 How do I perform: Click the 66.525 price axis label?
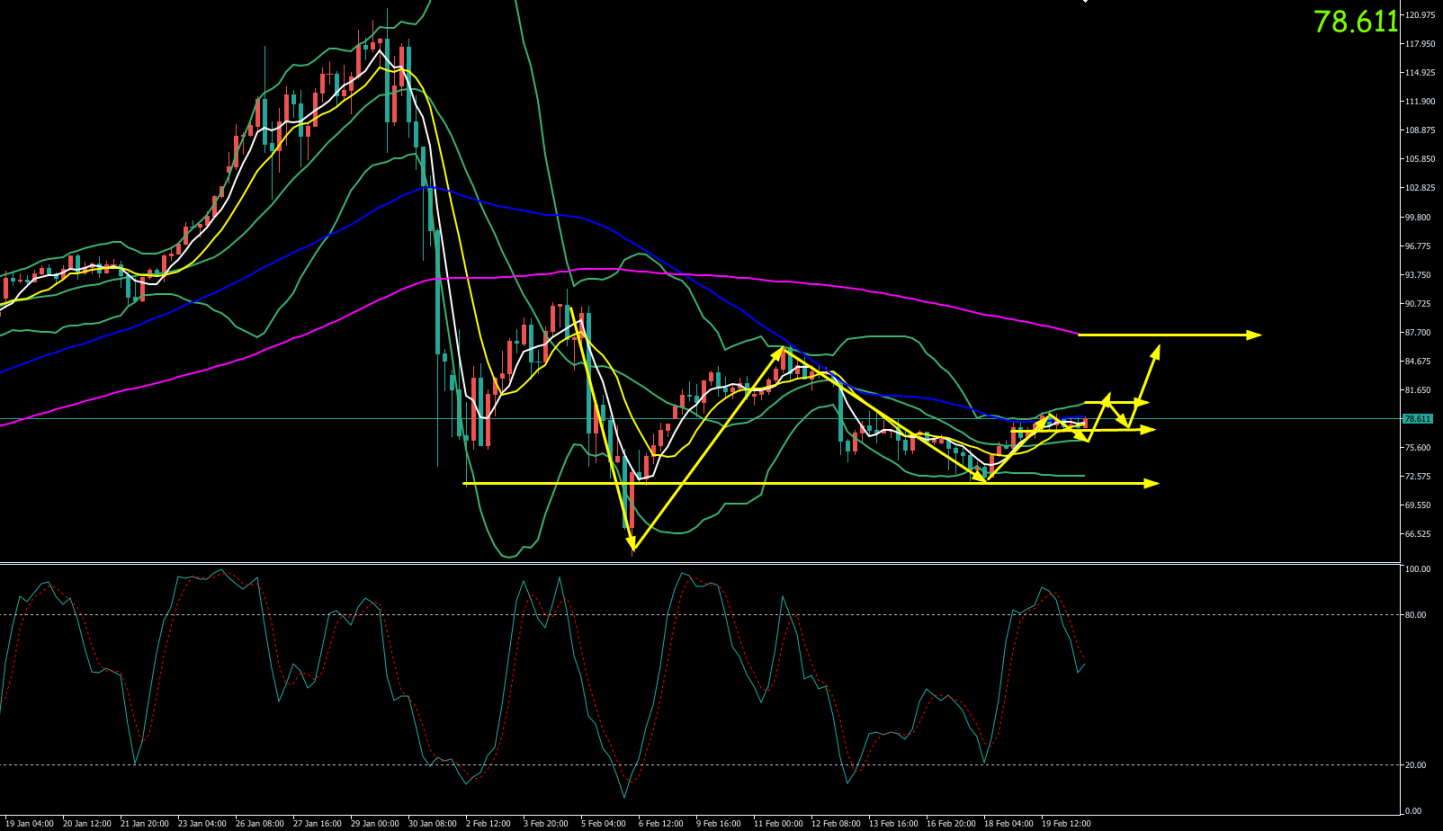point(1420,534)
